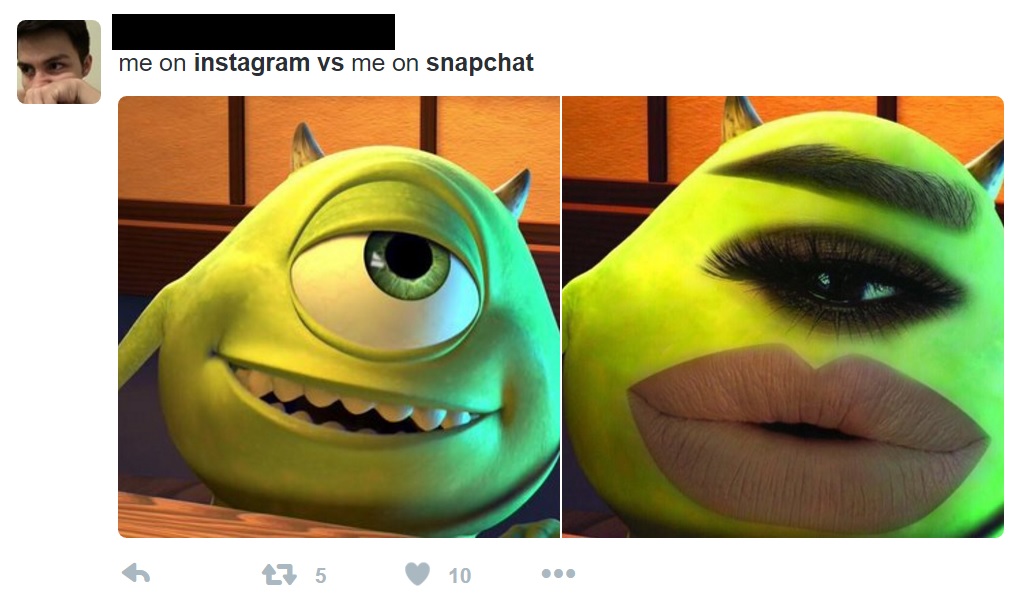Click Mike's green eye in left image
This screenshot has height=601, width=1019.
tap(407, 262)
